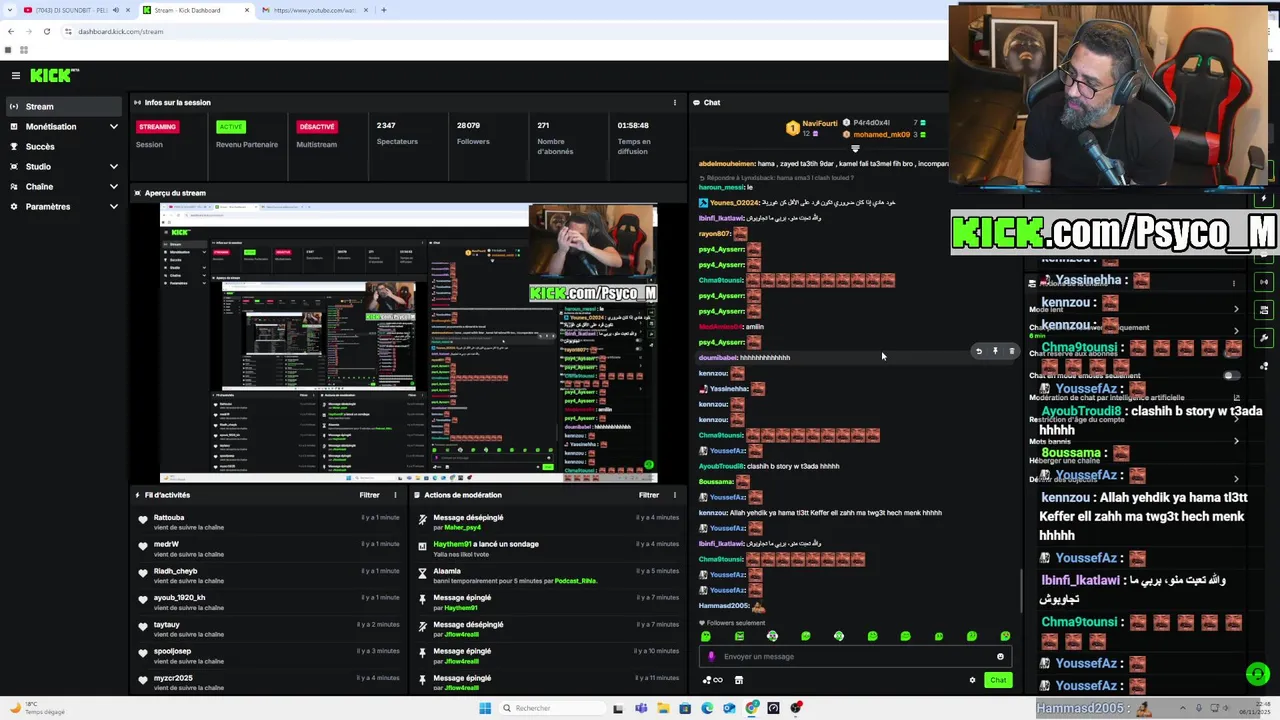Open Actions de modération three-dot menu
The width and height of the screenshot is (1280, 720).
(x=675, y=495)
